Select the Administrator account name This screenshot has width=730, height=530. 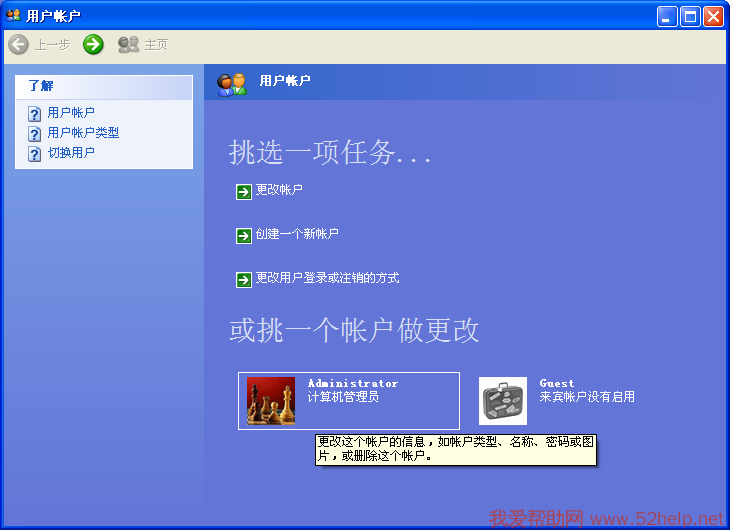click(x=352, y=383)
